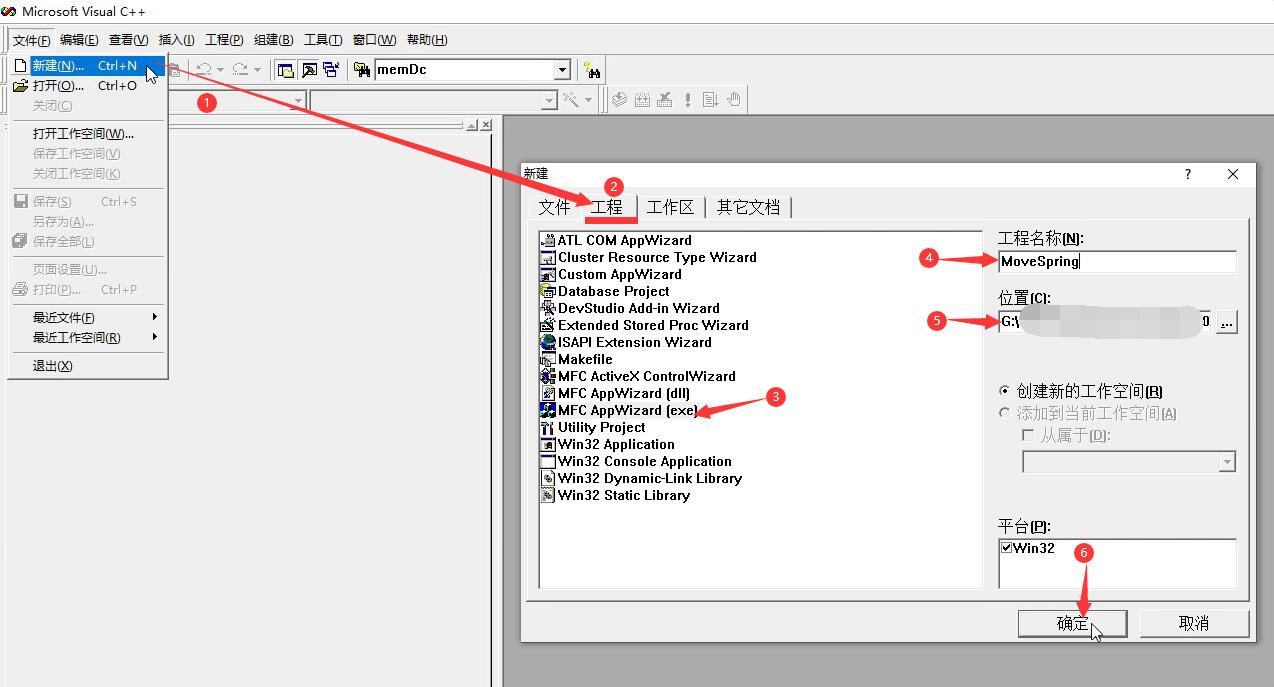
Task: Expand the memDc find combo dropdown
Action: [x=562, y=70]
